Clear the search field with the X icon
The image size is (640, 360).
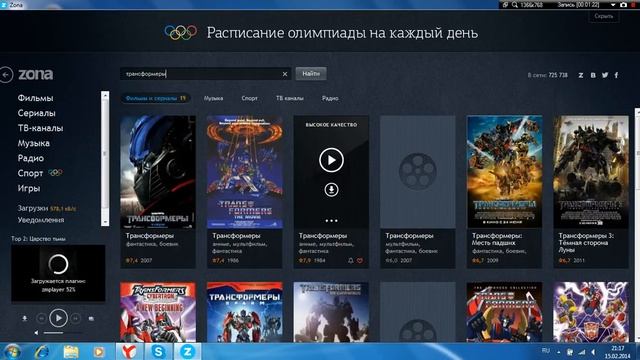pos(285,74)
